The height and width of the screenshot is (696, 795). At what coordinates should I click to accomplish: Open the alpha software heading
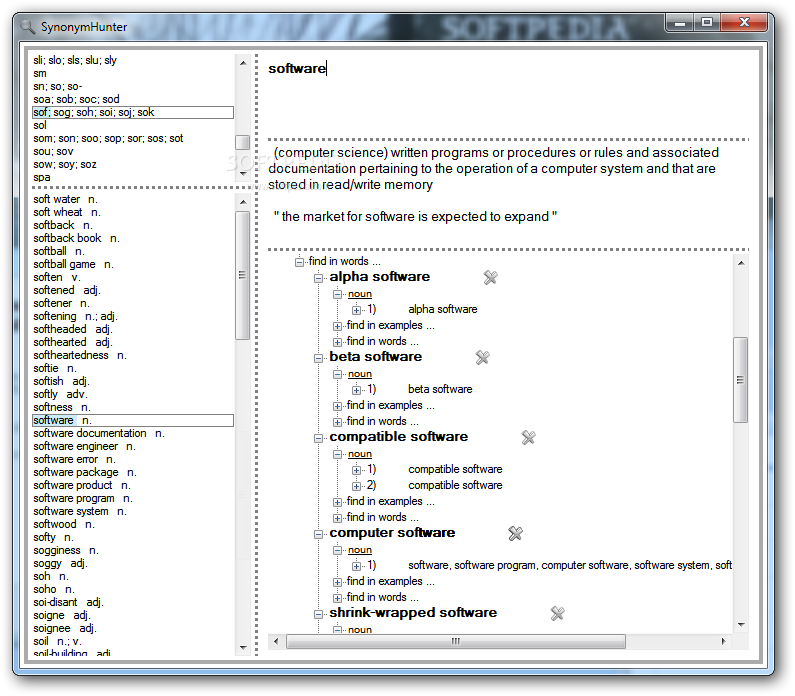(379, 276)
